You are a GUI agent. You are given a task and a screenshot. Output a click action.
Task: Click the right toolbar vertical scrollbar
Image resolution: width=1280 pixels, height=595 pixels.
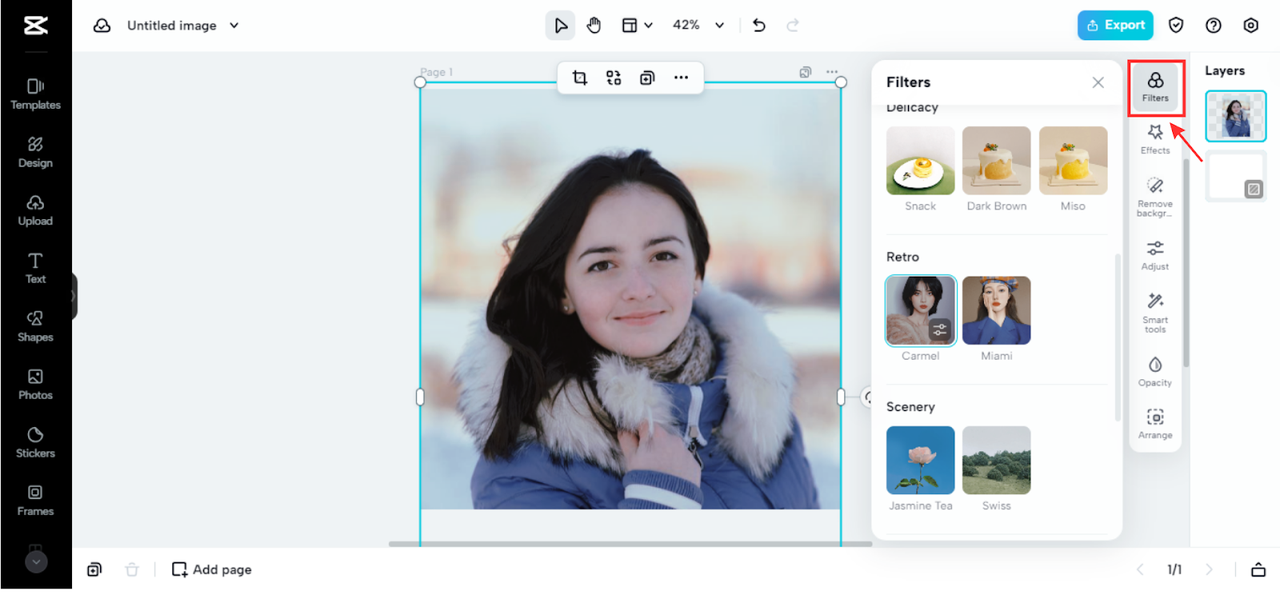pos(1187,262)
